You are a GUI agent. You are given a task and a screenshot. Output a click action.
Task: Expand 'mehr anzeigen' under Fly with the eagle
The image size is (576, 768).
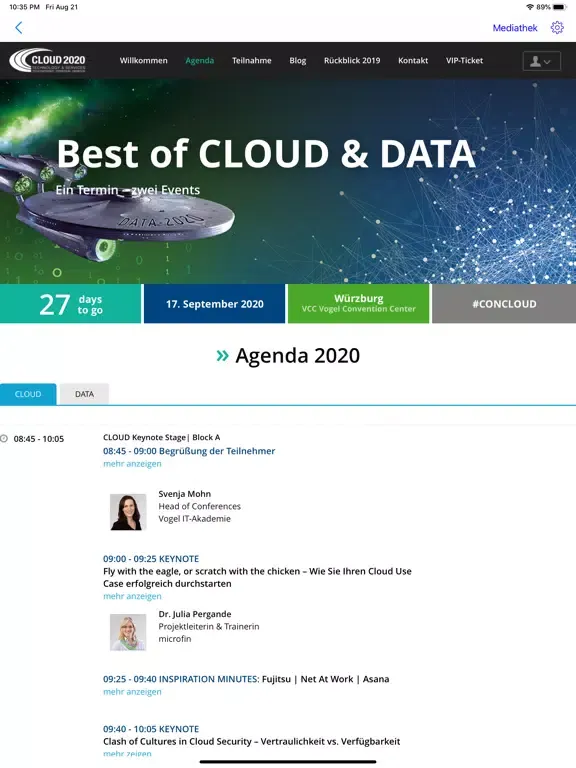[132, 596]
